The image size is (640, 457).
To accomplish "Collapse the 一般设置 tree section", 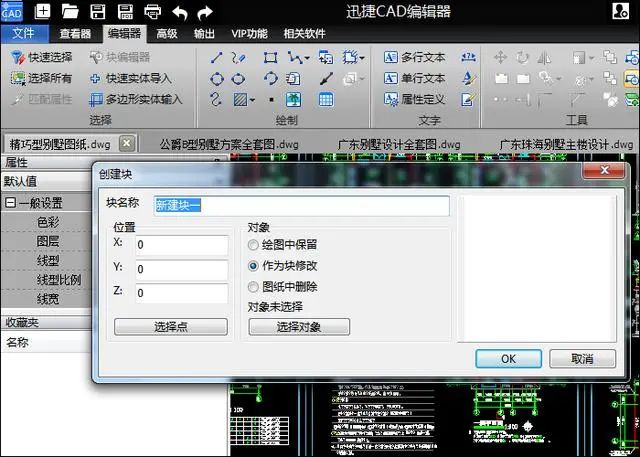I will 10,203.
